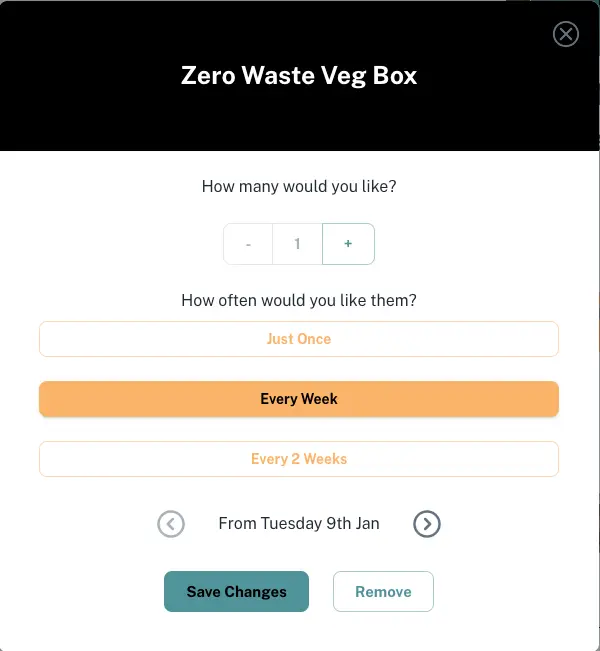The height and width of the screenshot is (651, 600).
Task: Save Changes to the veg box
Action: click(236, 592)
